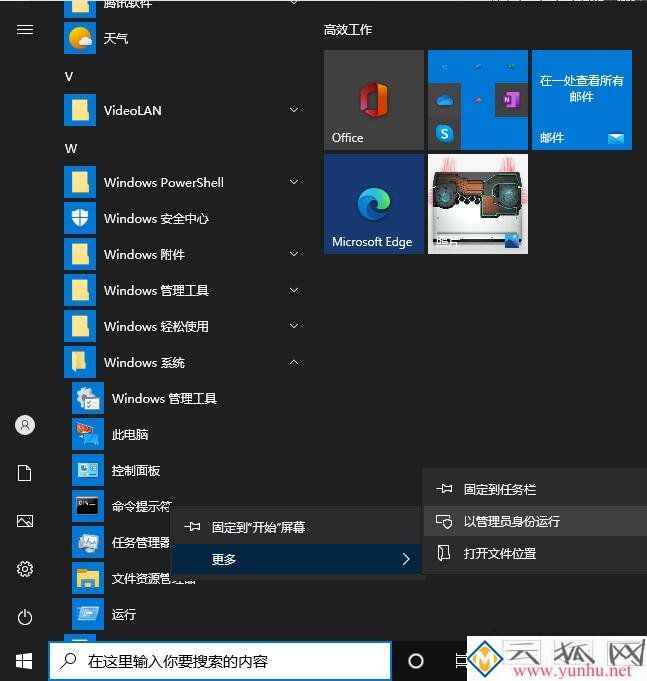647x681 pixels.
Task: Open the Microsoft Edge tile
Action: pos(374,204)
